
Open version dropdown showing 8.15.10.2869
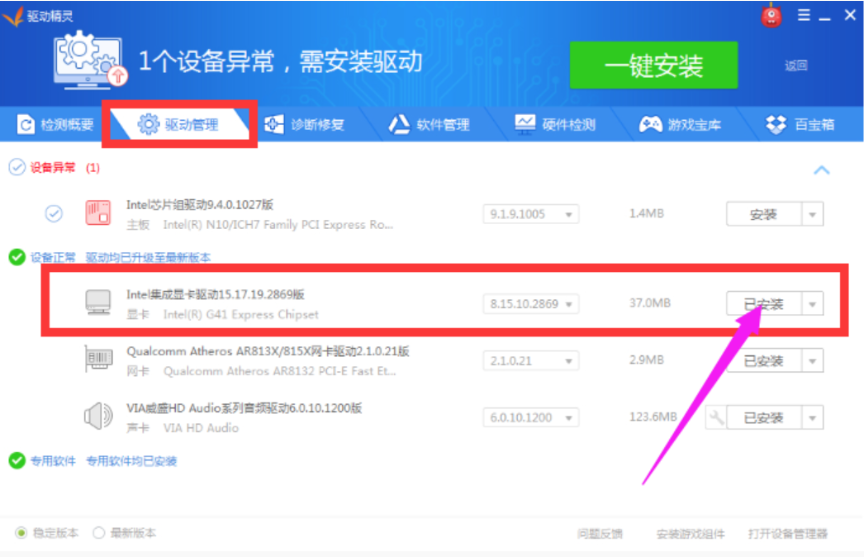click(531, 303)
